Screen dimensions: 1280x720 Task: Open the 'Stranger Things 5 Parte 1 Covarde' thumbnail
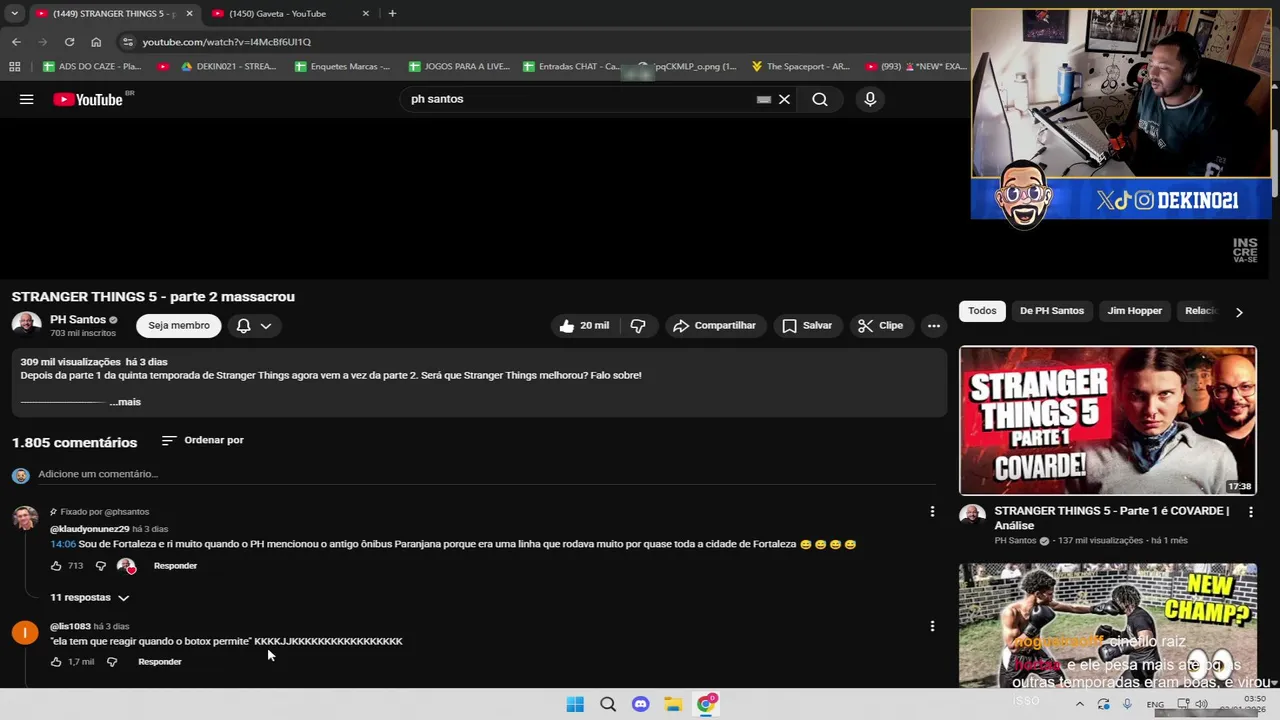[1108, 421]
